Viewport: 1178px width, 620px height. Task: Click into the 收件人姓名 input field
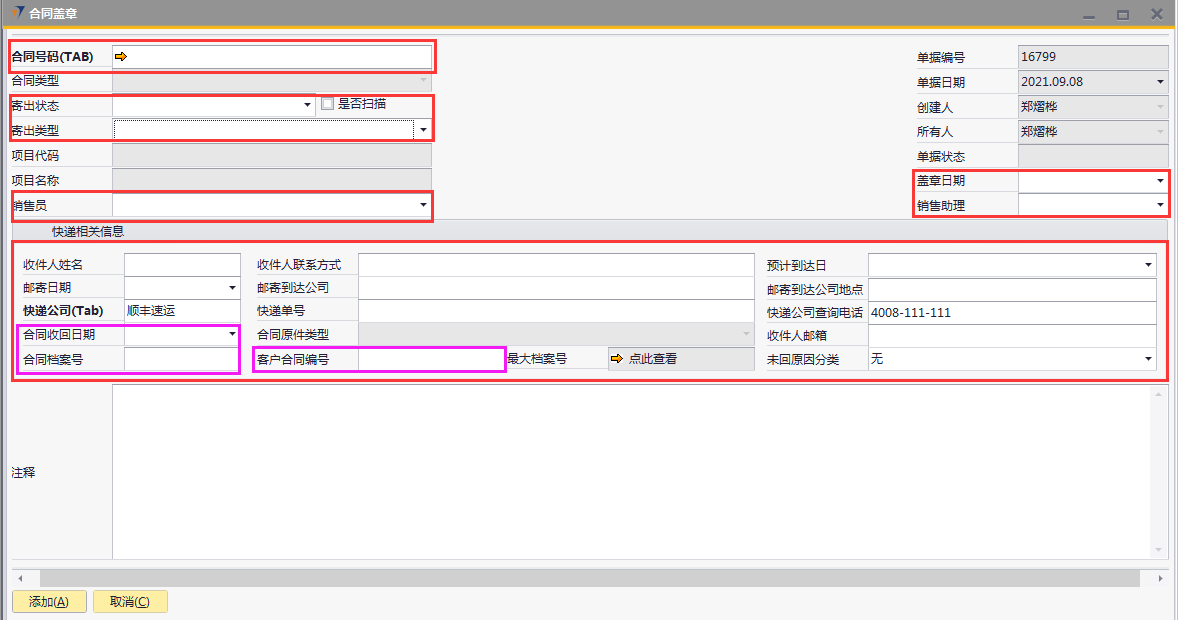(182, 265)
